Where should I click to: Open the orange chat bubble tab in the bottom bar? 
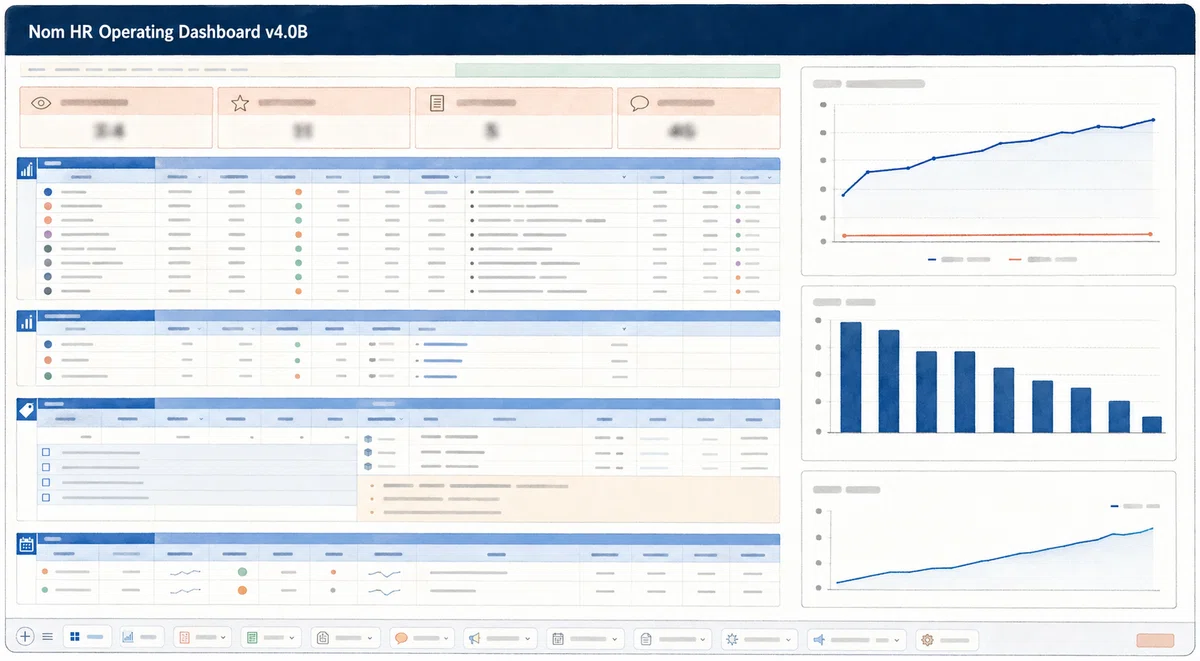(422, 637)
